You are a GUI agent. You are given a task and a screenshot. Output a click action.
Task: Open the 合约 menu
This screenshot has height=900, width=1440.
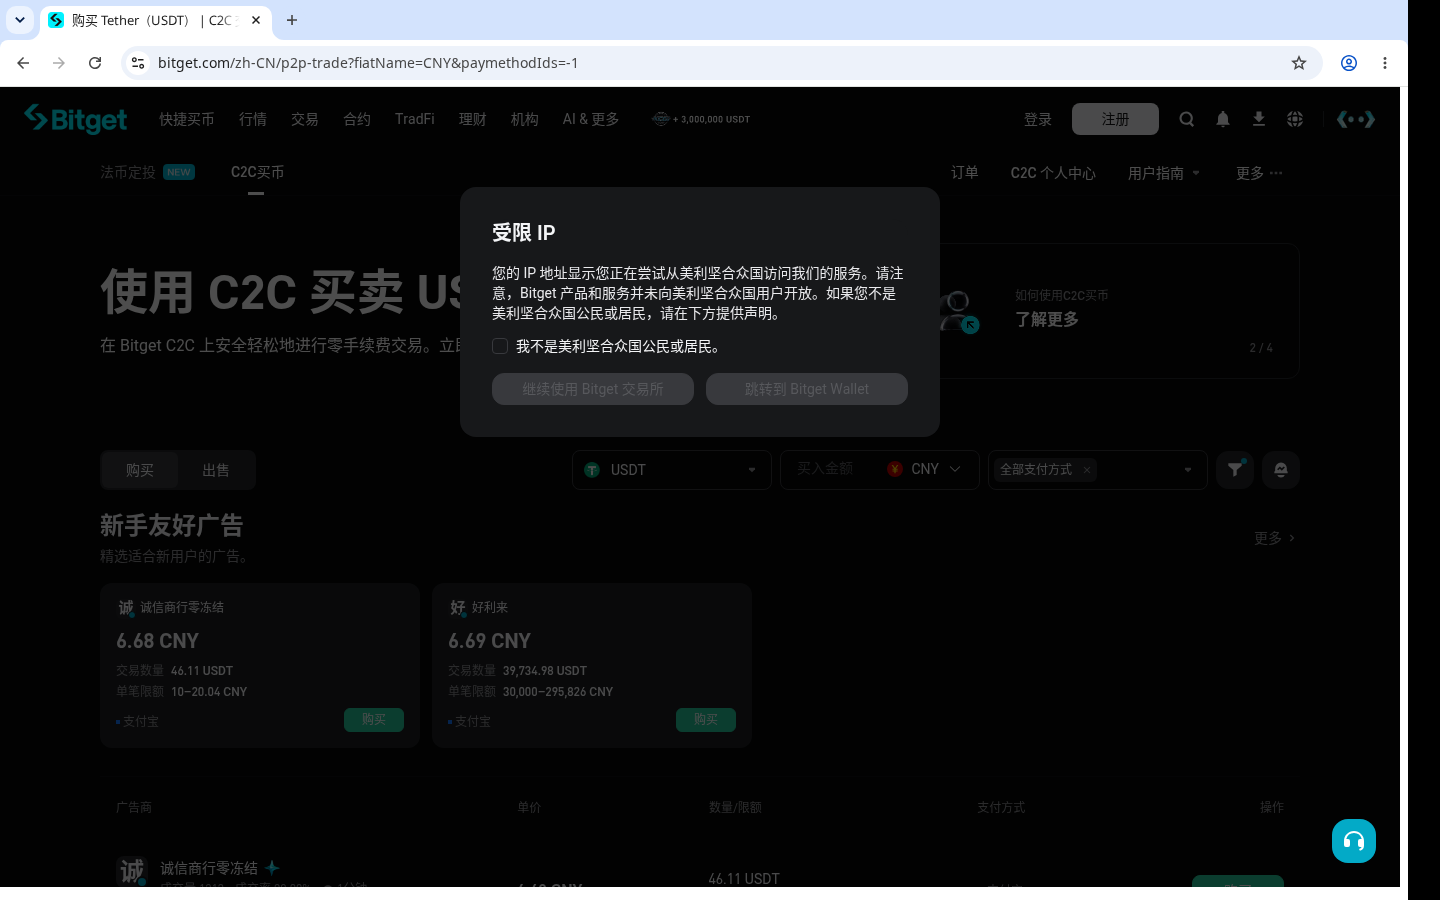tap(357, 119)
